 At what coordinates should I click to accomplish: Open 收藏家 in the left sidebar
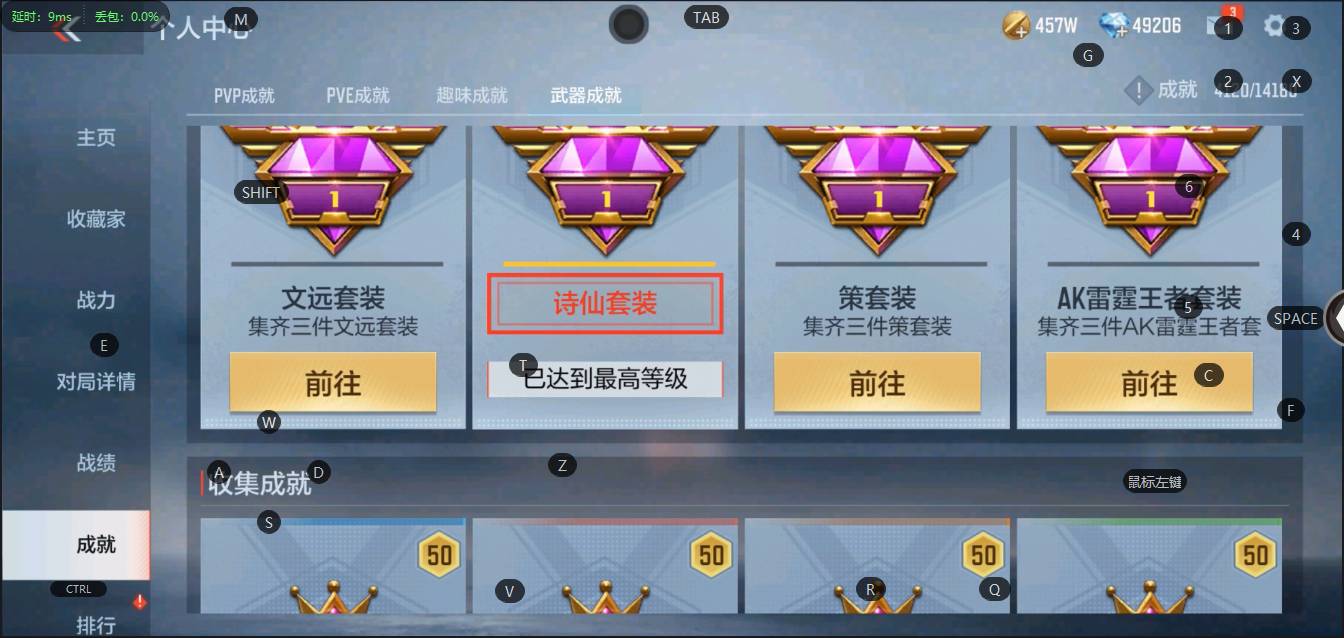coord(96,219)
